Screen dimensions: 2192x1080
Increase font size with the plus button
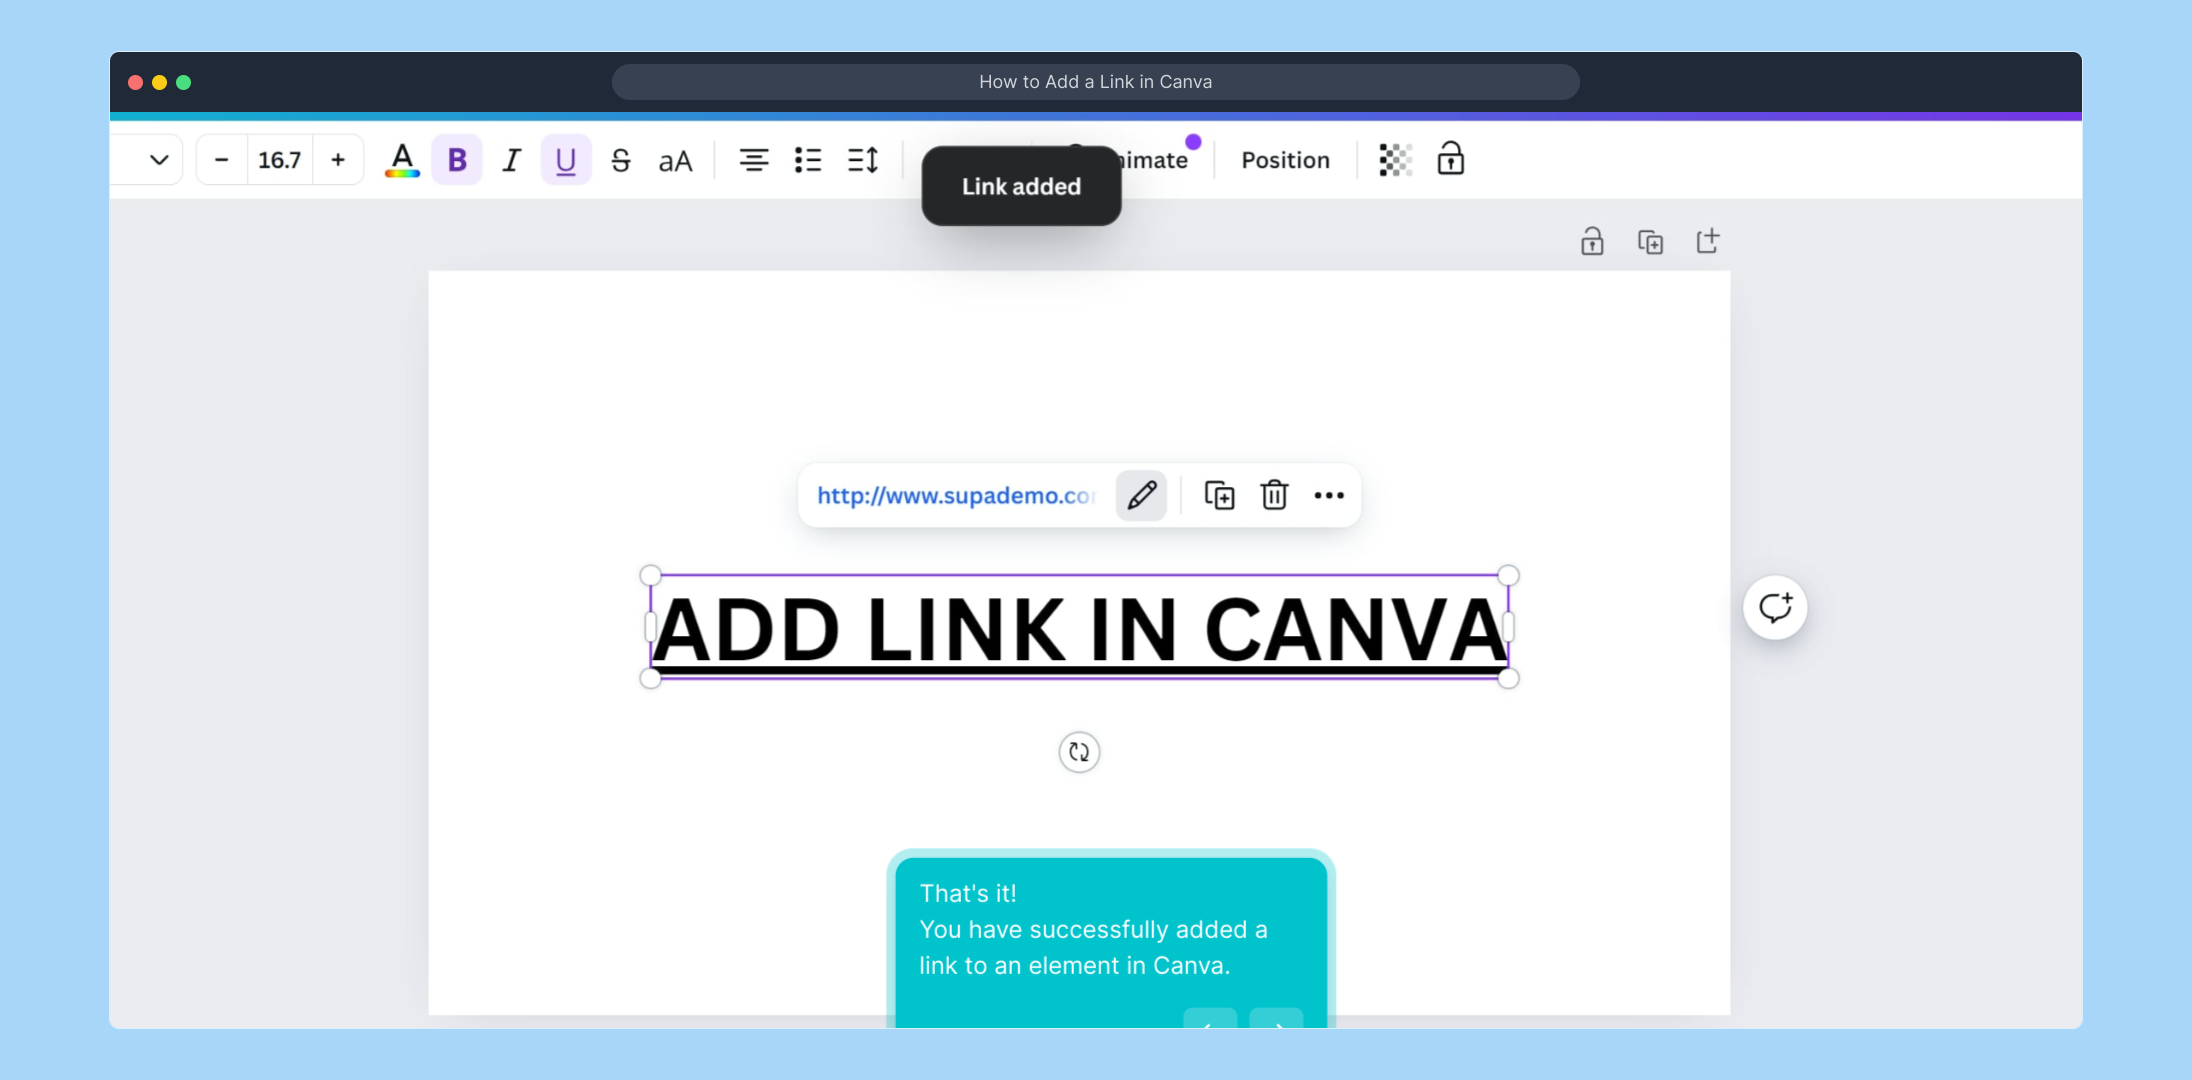click(x=338, y=158)
